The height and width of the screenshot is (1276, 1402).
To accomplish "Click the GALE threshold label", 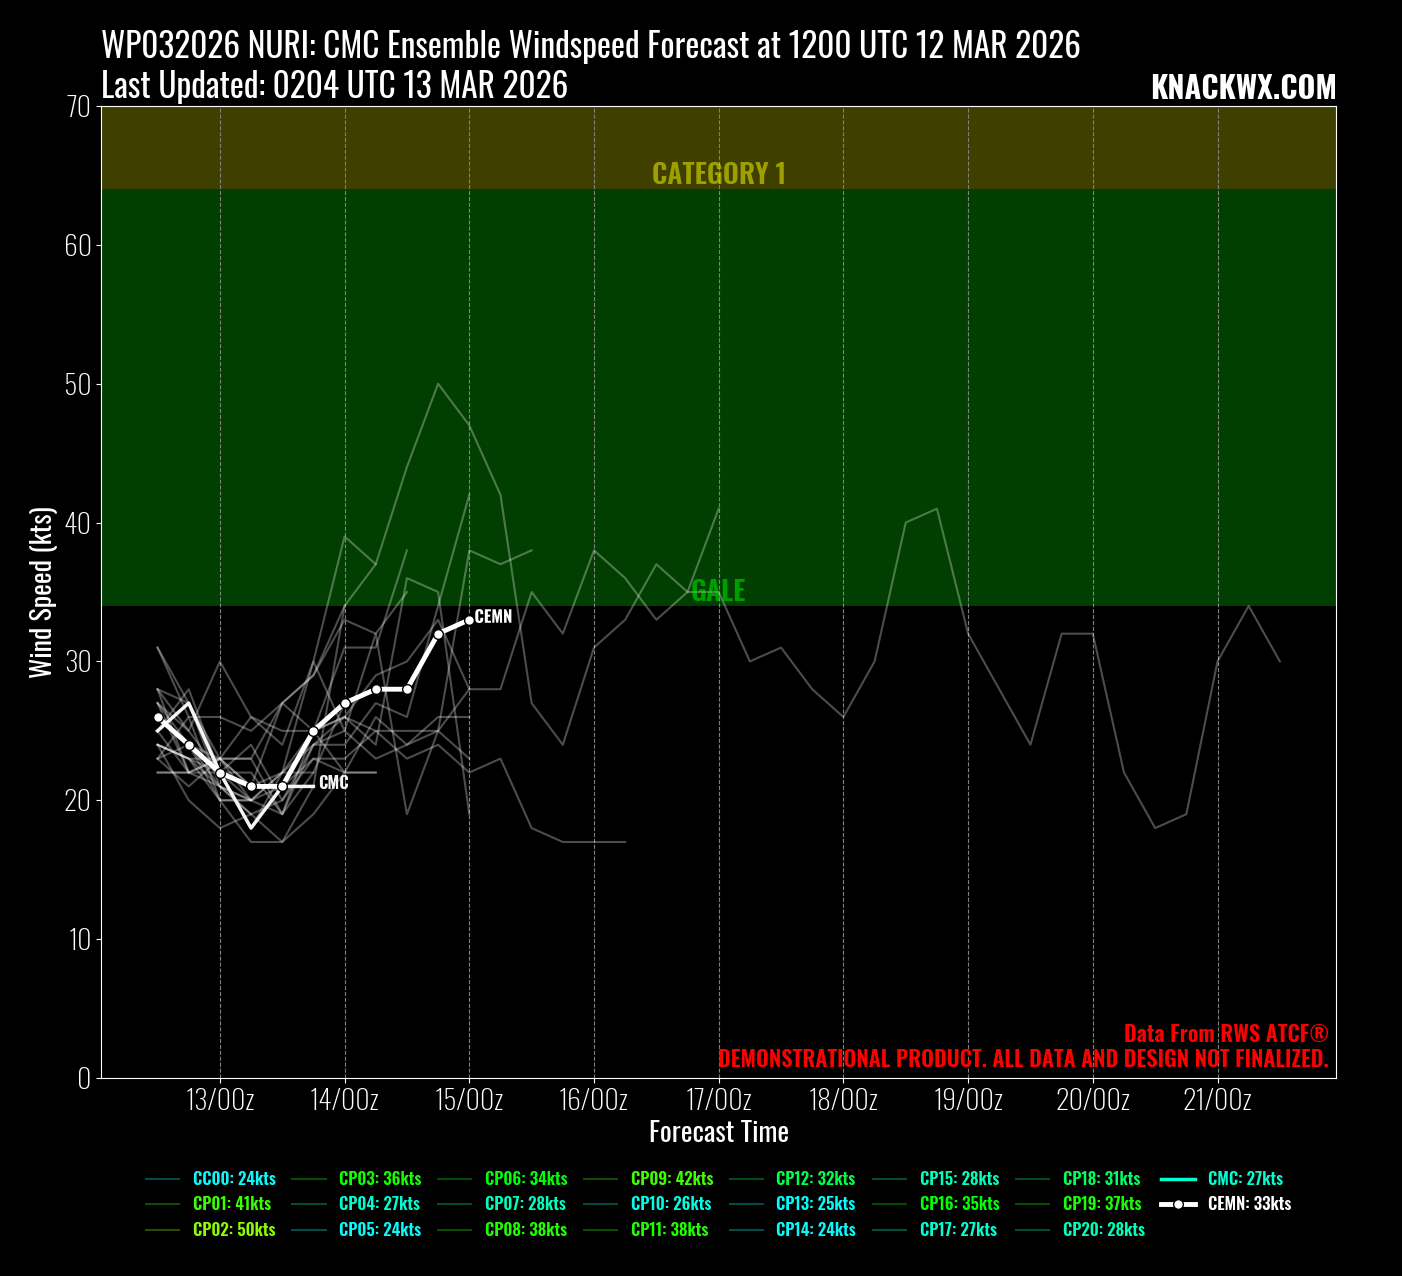I will [x=718, y=591].
